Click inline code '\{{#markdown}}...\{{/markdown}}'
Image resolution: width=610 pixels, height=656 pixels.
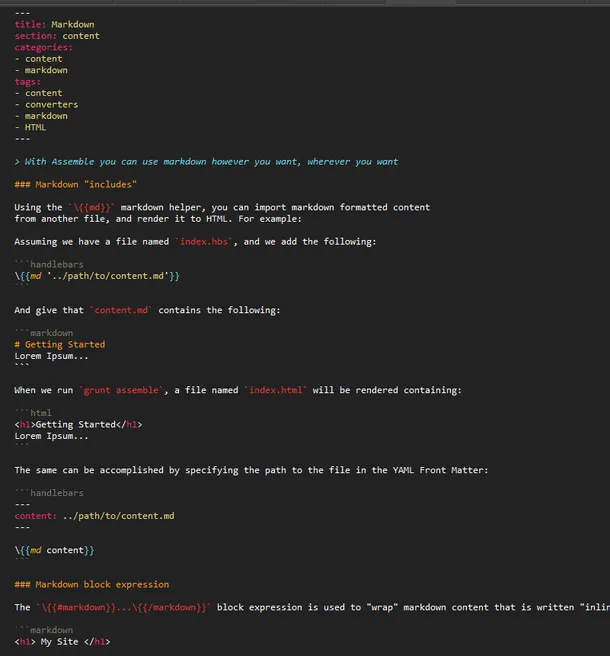(x=123, y=607)
